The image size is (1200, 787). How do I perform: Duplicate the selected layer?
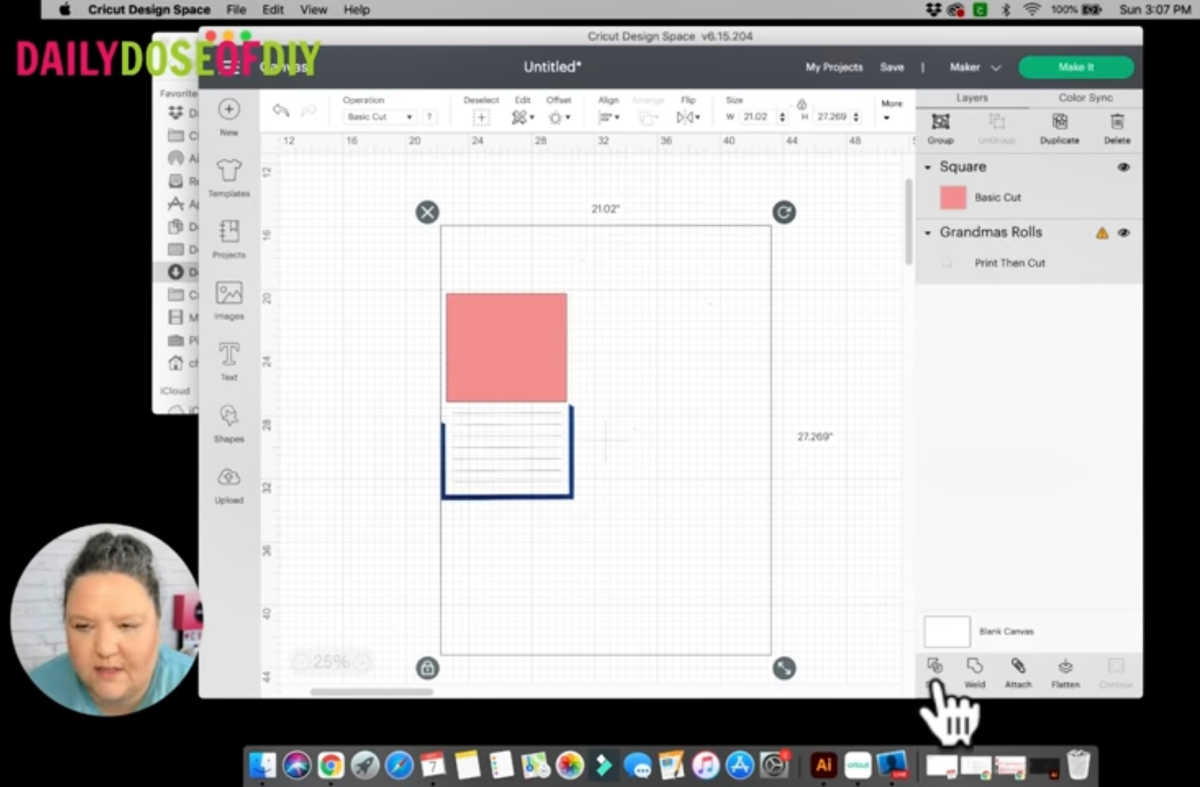pos(1059,127)
